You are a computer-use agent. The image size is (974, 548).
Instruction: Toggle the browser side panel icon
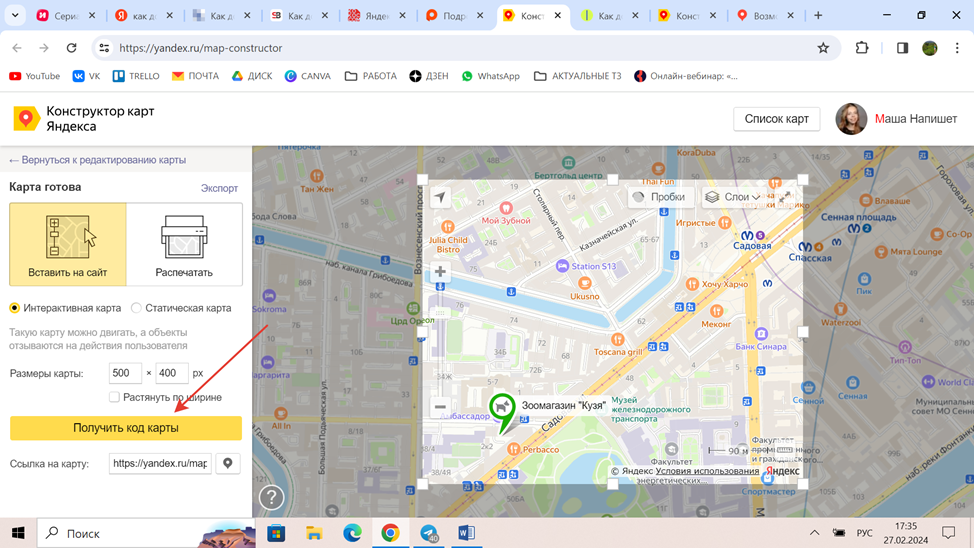point(903,48)
